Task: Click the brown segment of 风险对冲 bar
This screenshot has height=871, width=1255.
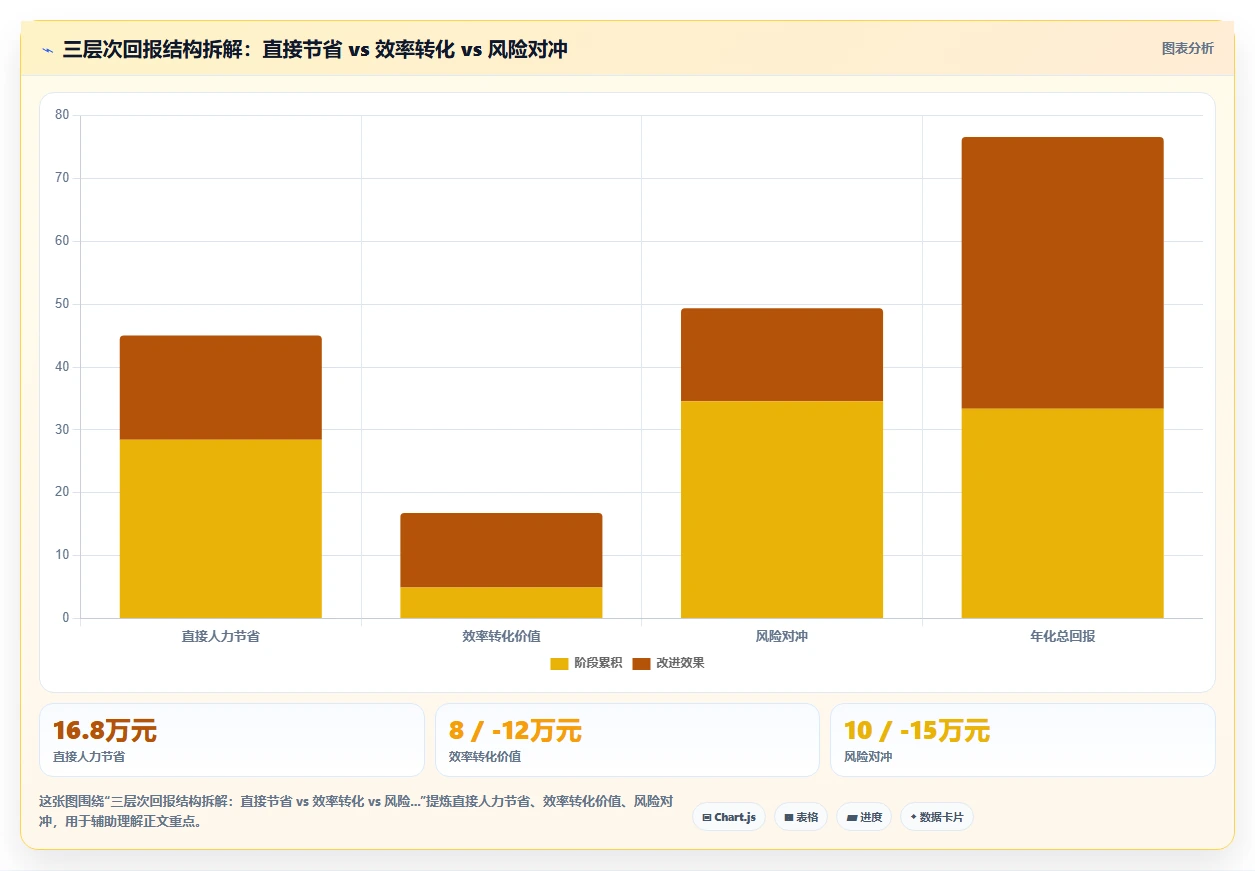Action: tap(782, 355)
